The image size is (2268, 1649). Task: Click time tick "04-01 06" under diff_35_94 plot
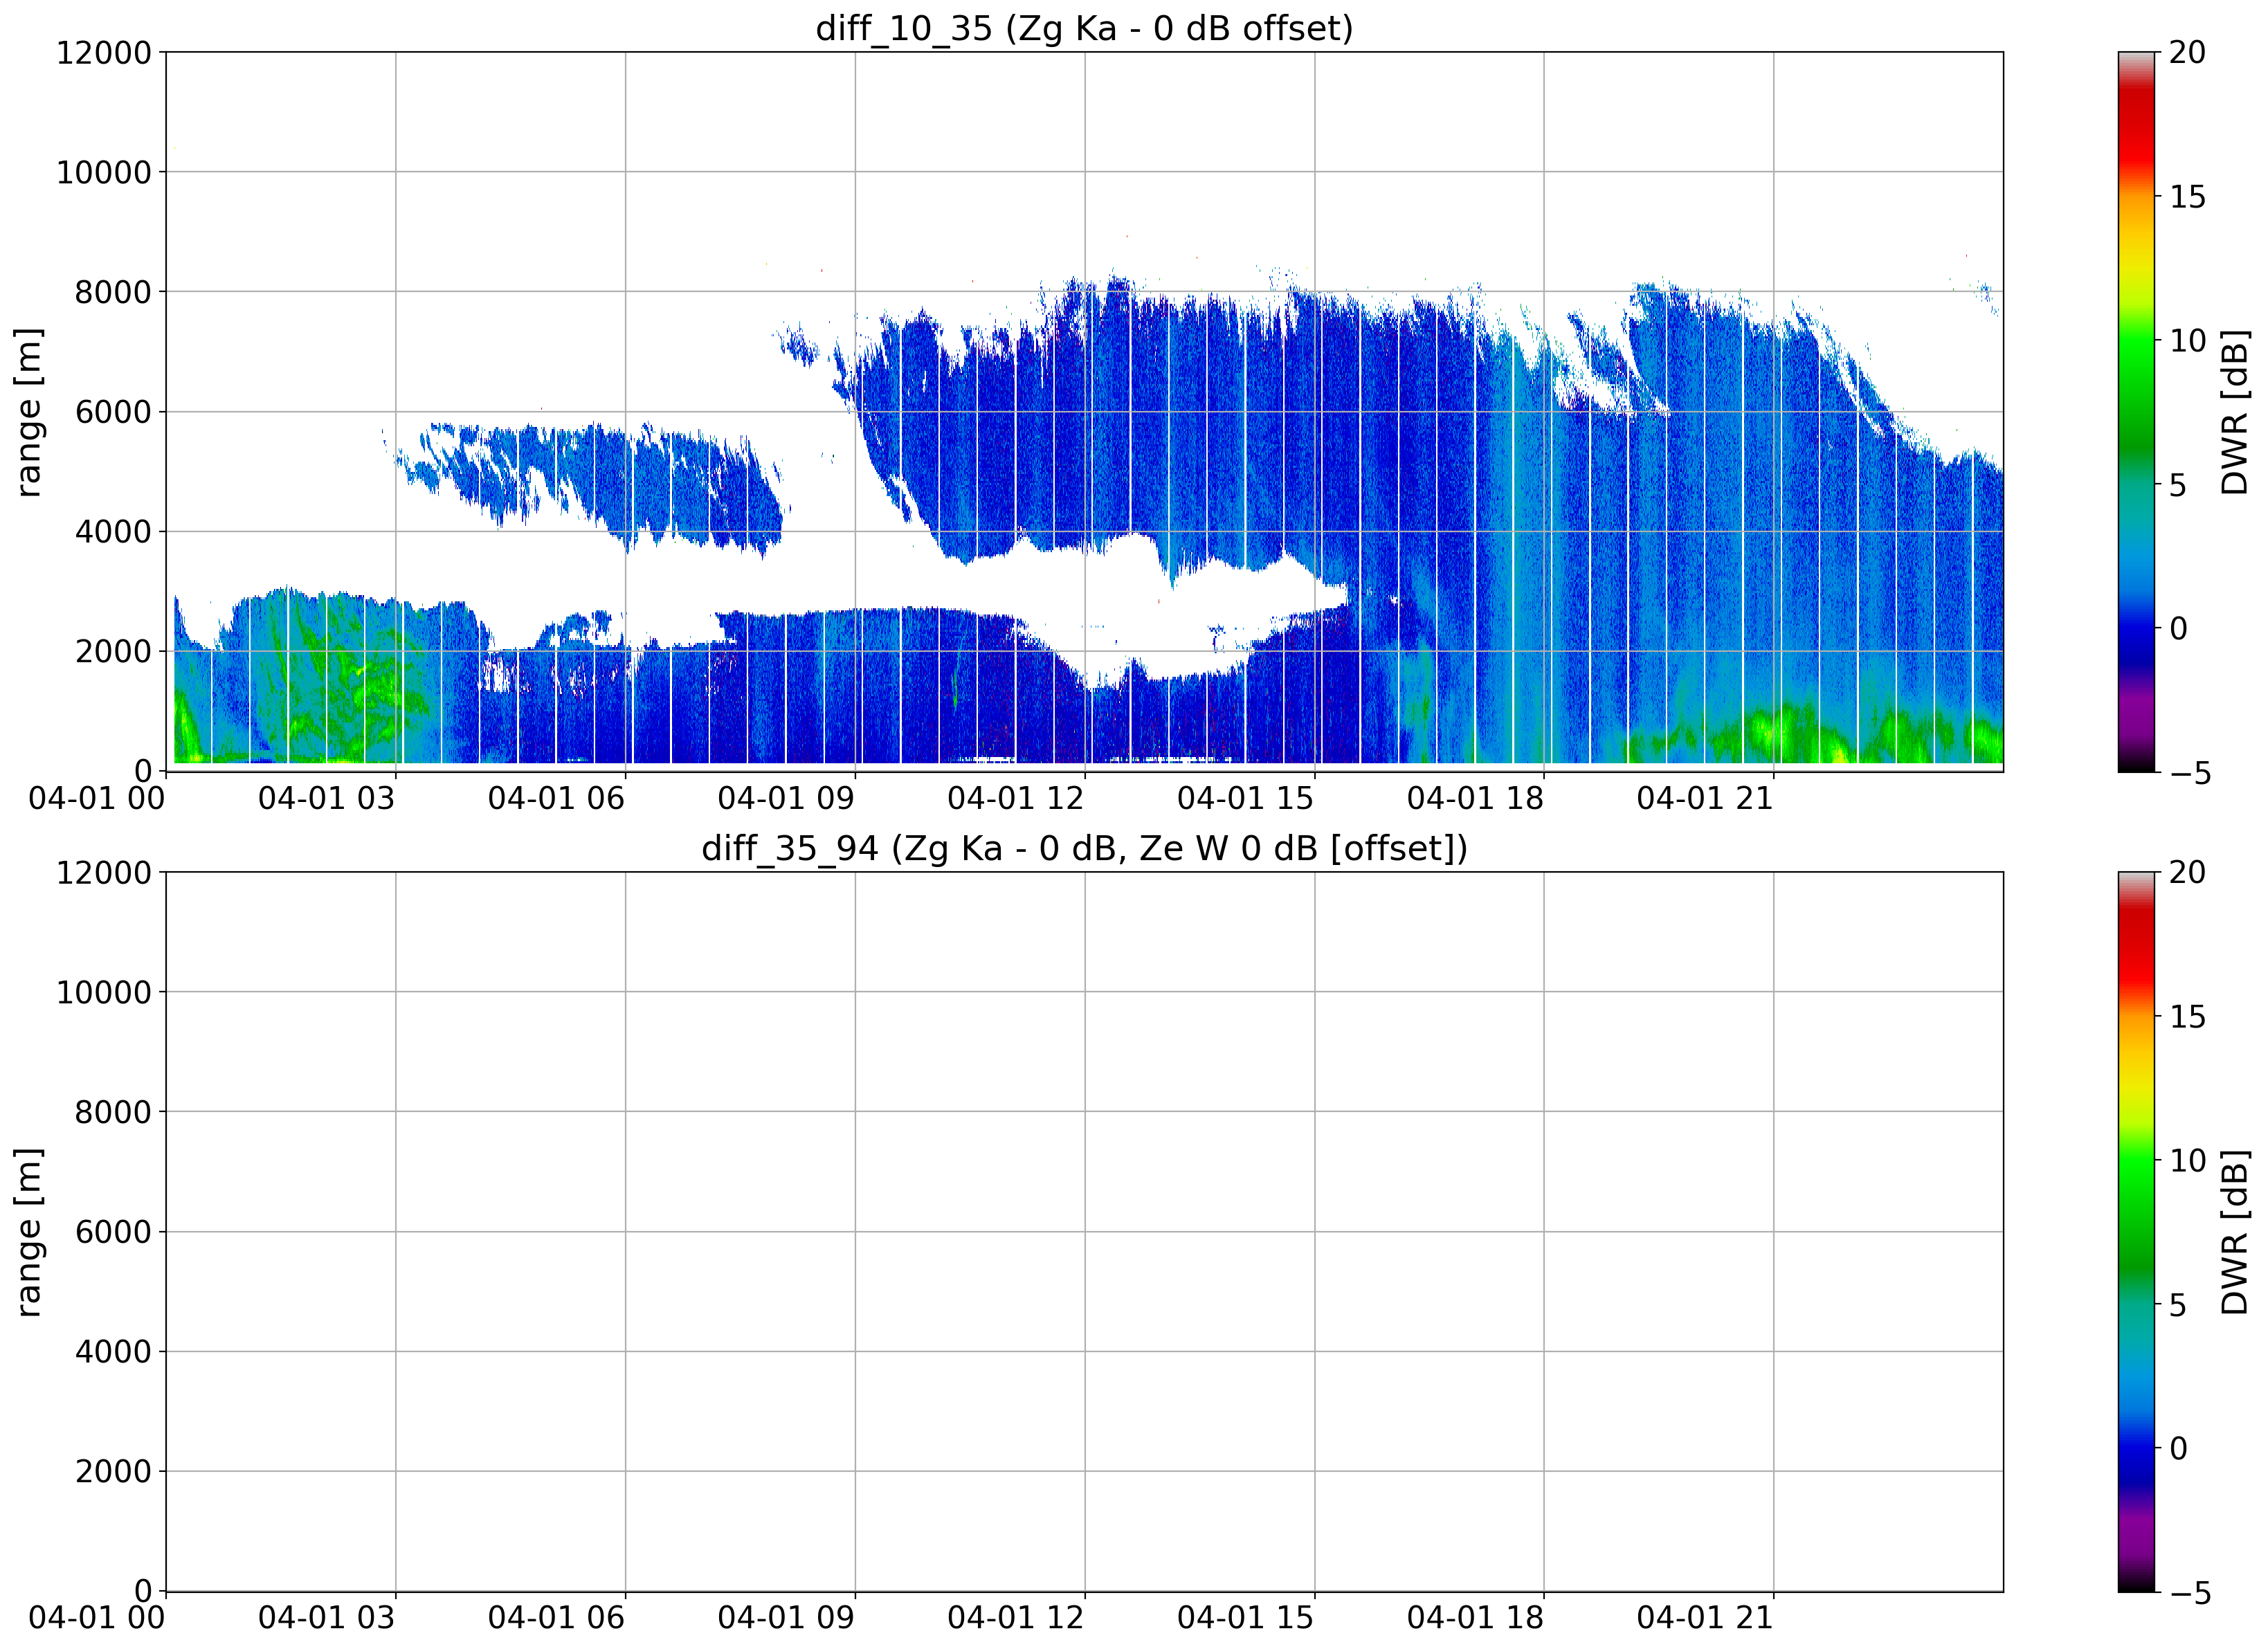coord(557,1618)
